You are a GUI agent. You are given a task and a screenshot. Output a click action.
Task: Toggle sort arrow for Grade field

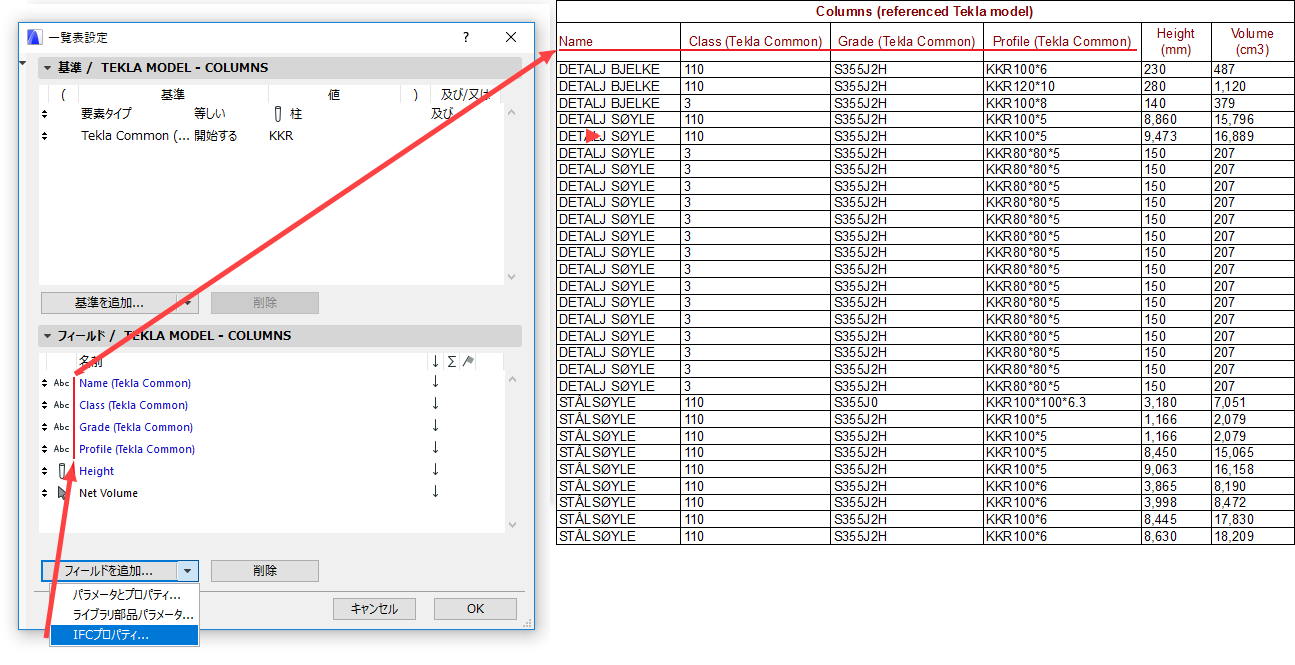tap(435, 427)
